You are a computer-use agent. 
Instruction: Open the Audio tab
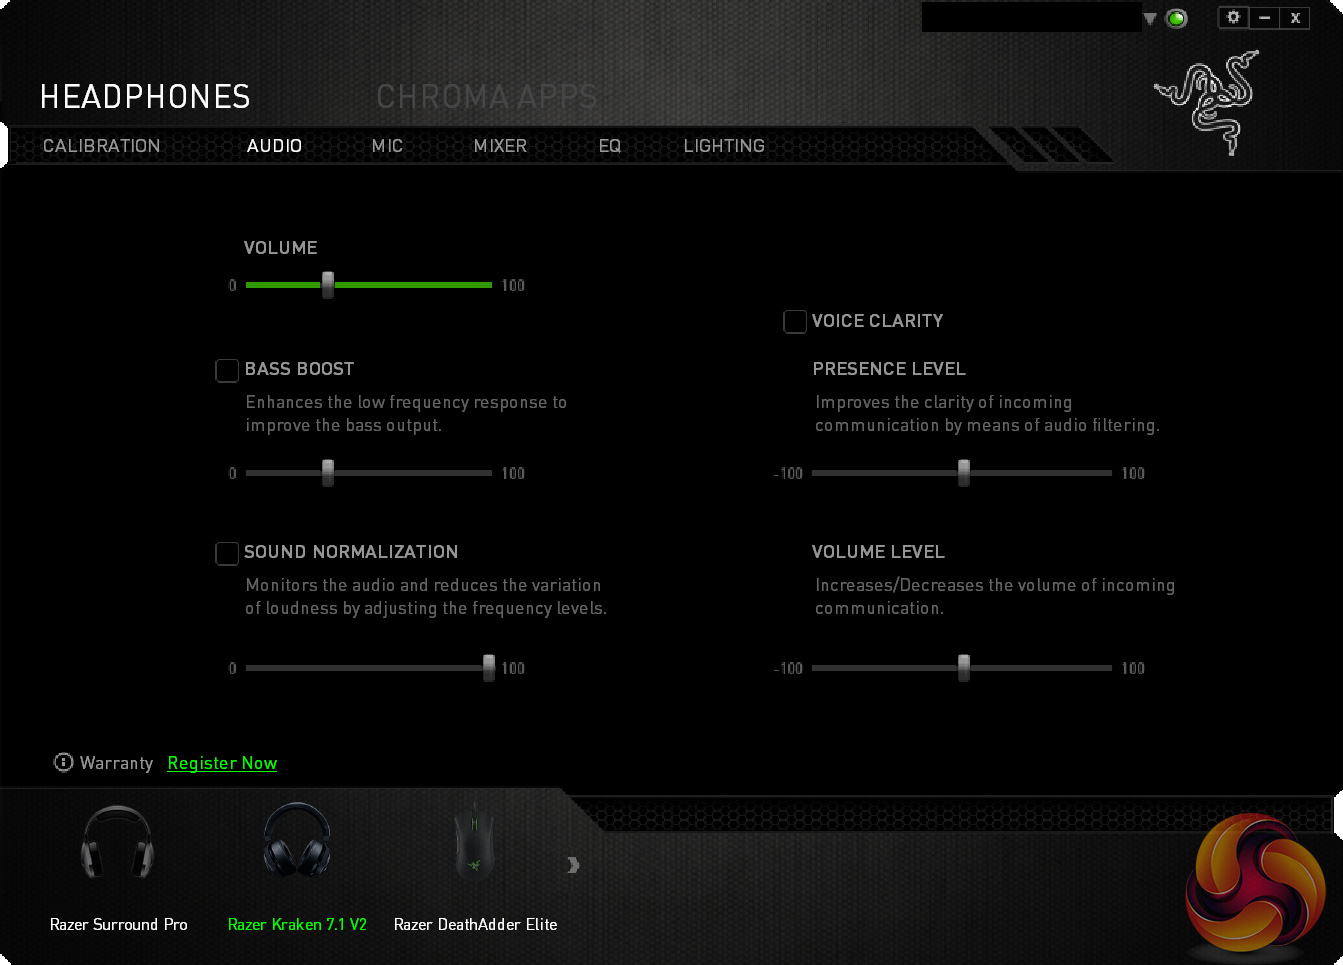pyautogui.click(x=274, y=146)
